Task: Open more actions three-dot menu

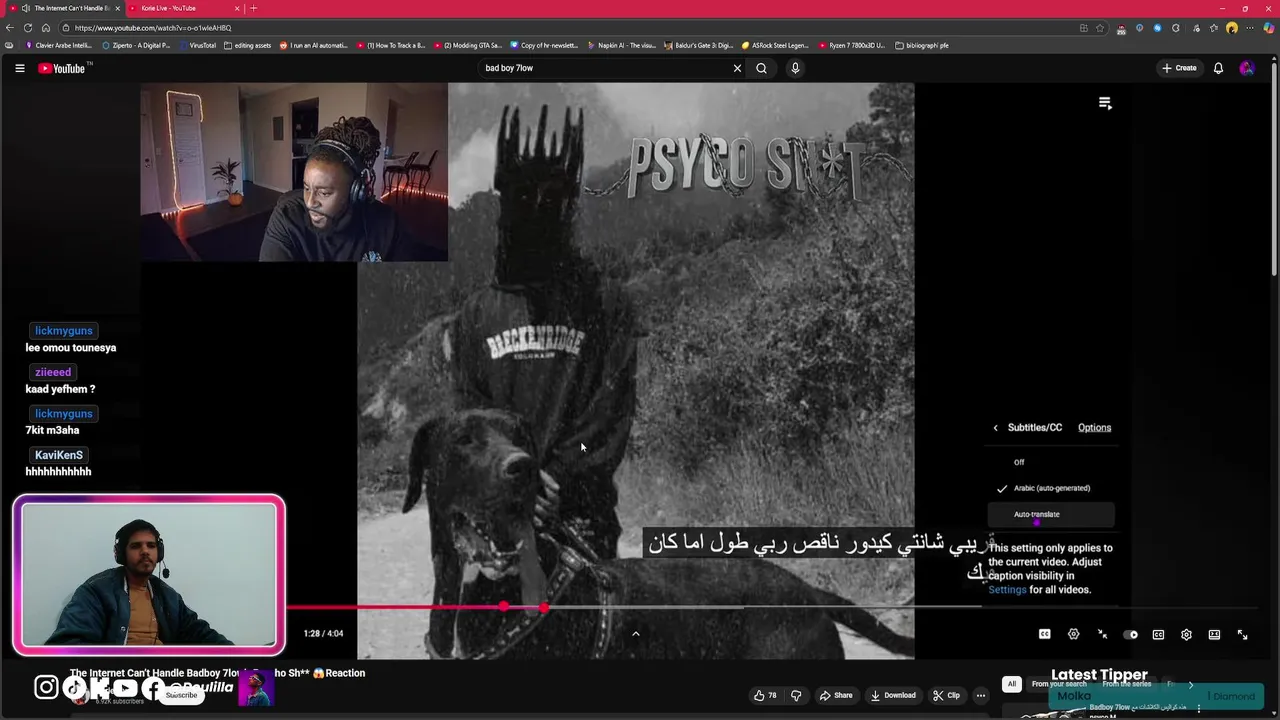Action: [x=981, y=695]
